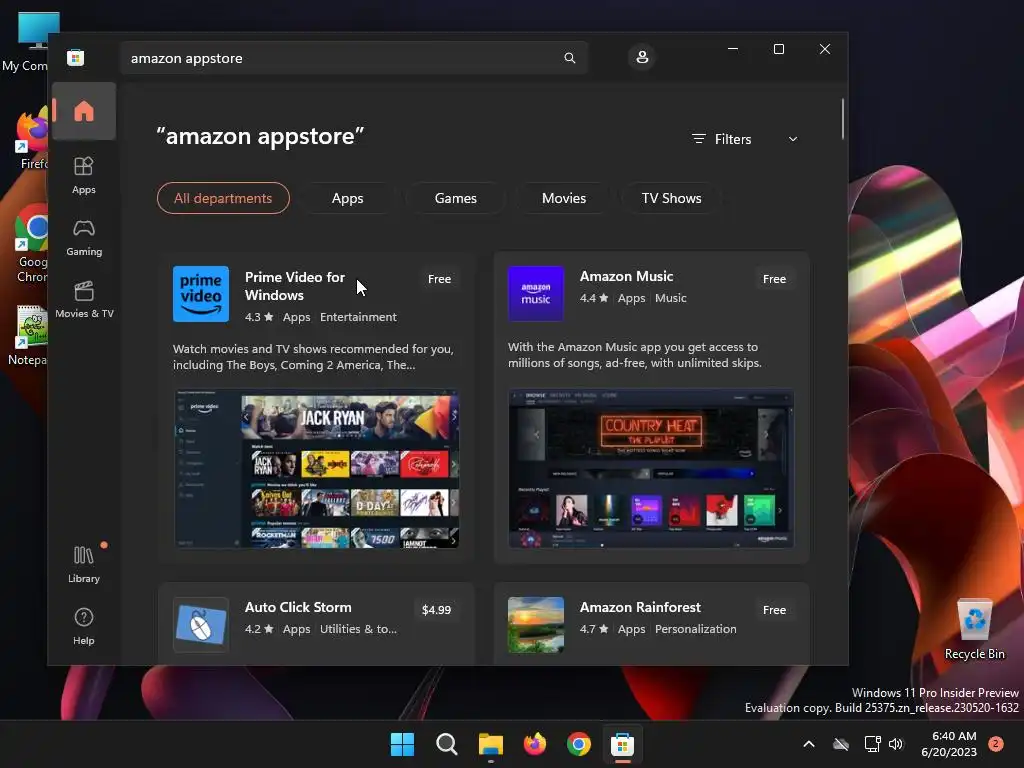Image resolution: width=1024 pixels, height=768 pixels.
Task: Open Movies & TV in the sidebar
Action: click(x=84, y=300)
